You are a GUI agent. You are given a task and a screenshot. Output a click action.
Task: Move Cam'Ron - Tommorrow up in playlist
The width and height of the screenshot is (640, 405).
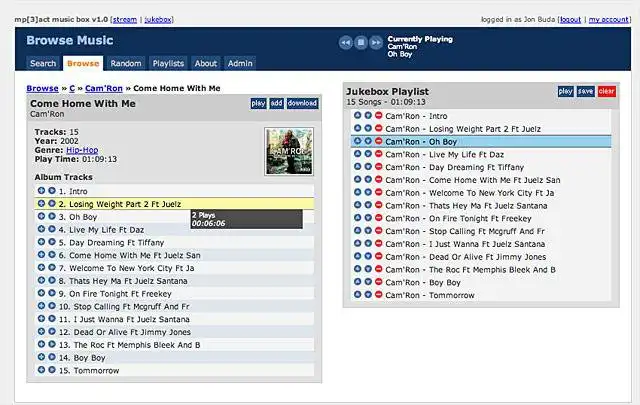coord(358,294)
